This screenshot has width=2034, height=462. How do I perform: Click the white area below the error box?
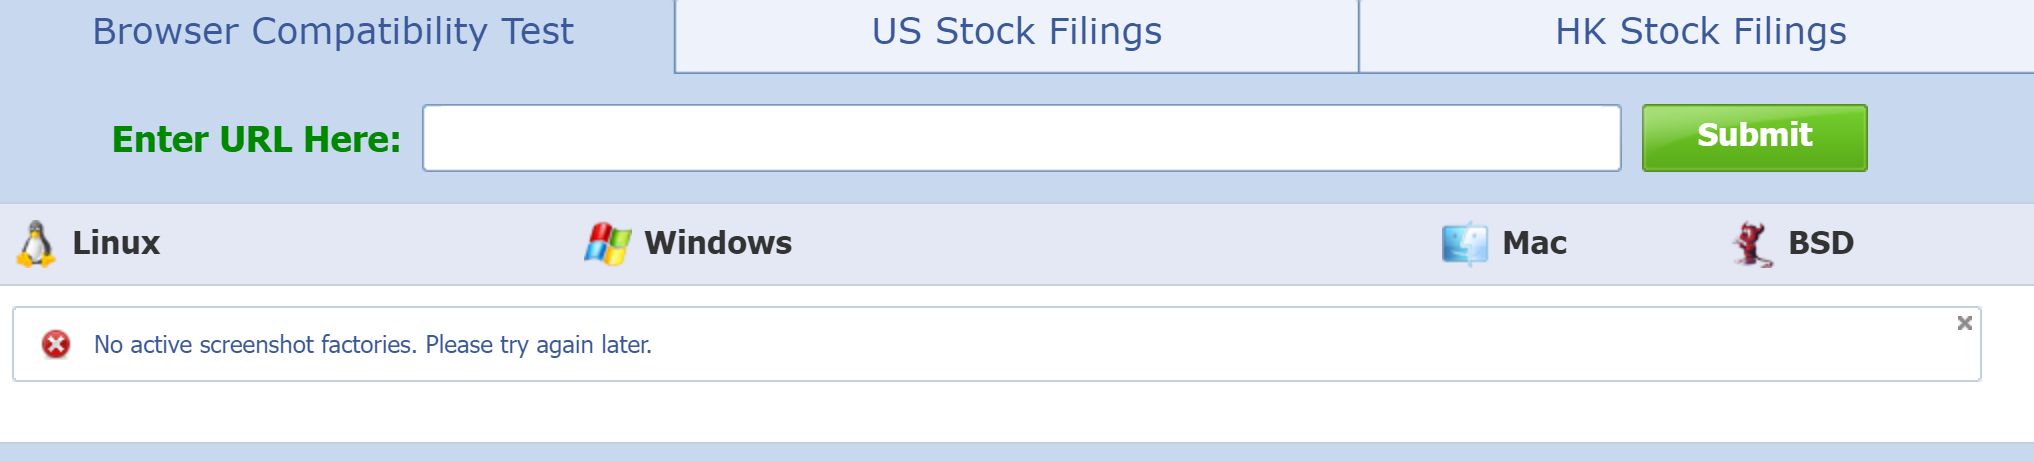(x=1000, y=412)
